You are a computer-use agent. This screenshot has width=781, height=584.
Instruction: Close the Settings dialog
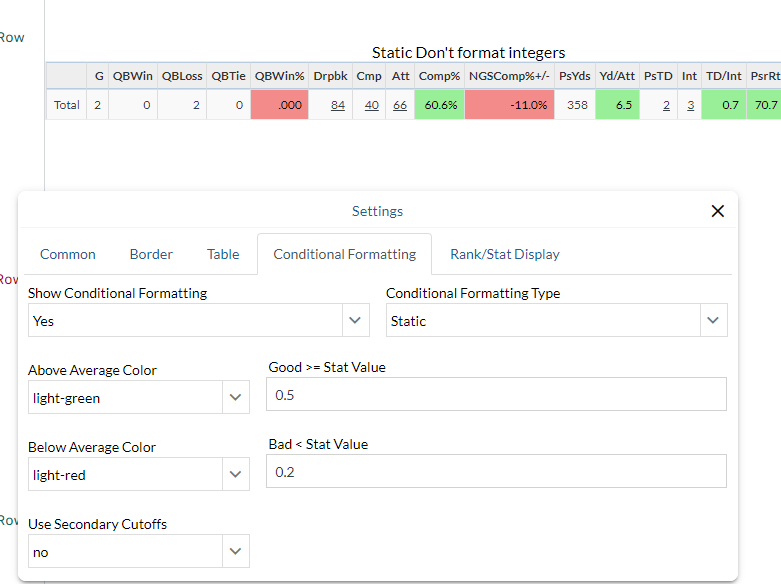point(717,211)
